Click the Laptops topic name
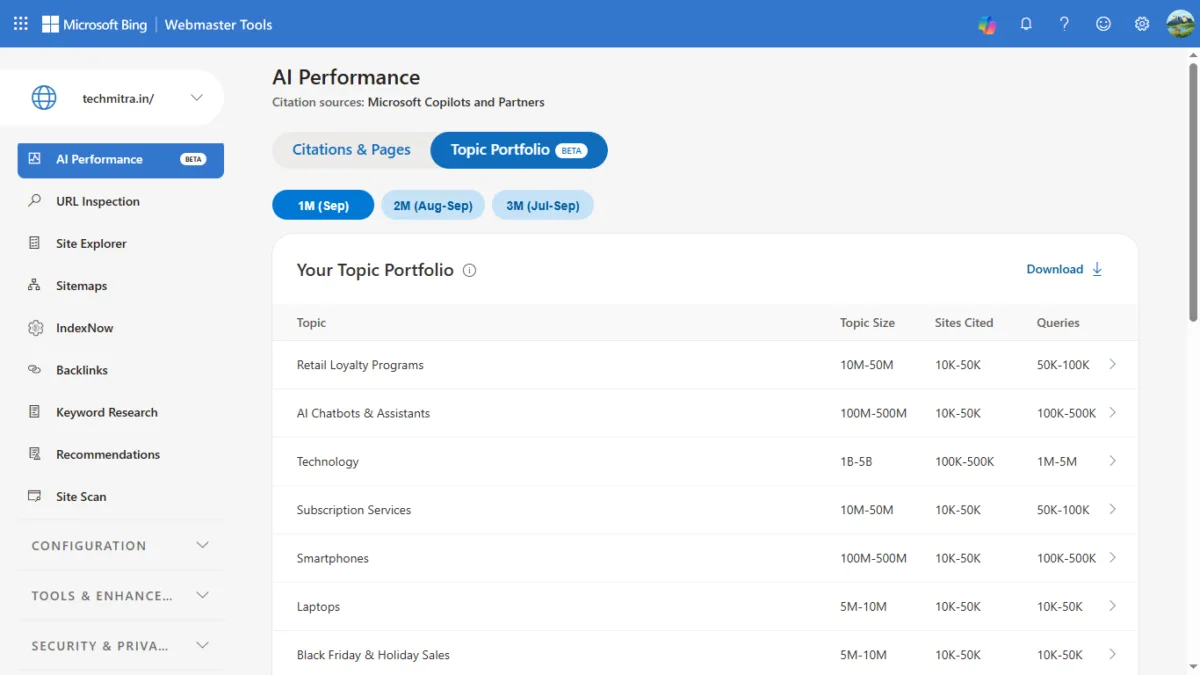This screenshot has height=675, width=1200. [x=318, y=607]
